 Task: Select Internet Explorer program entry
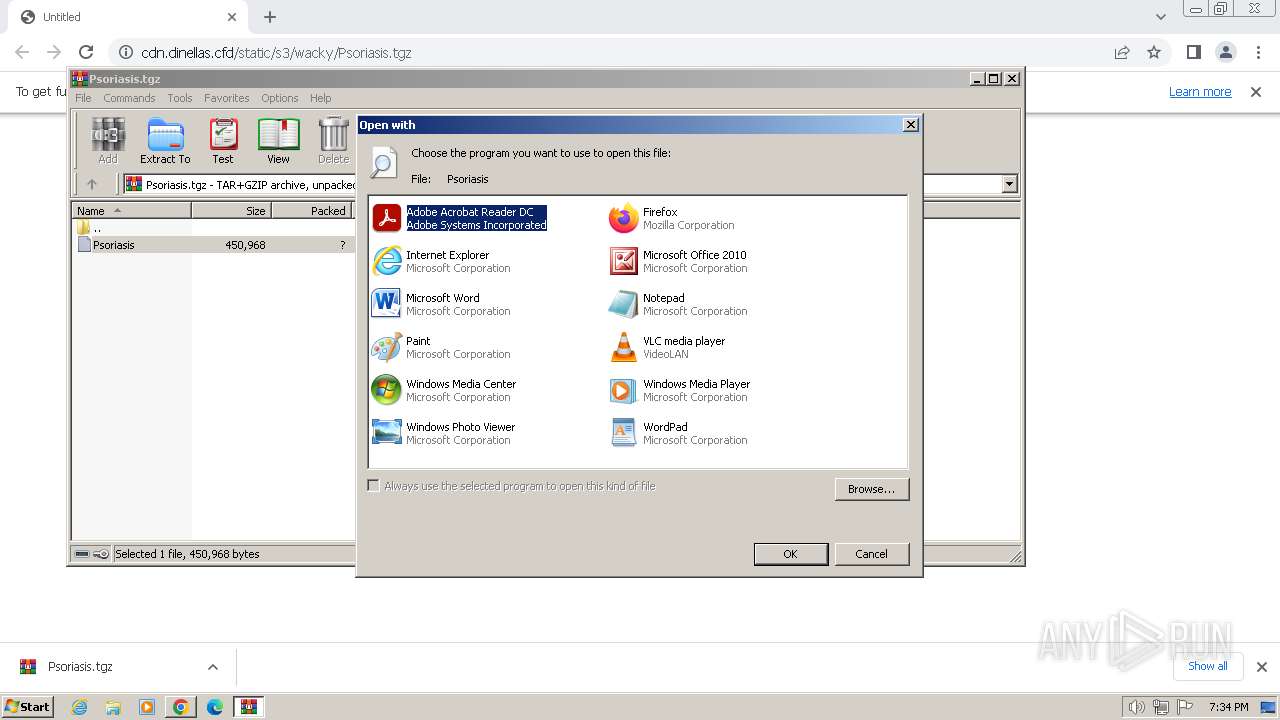441,261
